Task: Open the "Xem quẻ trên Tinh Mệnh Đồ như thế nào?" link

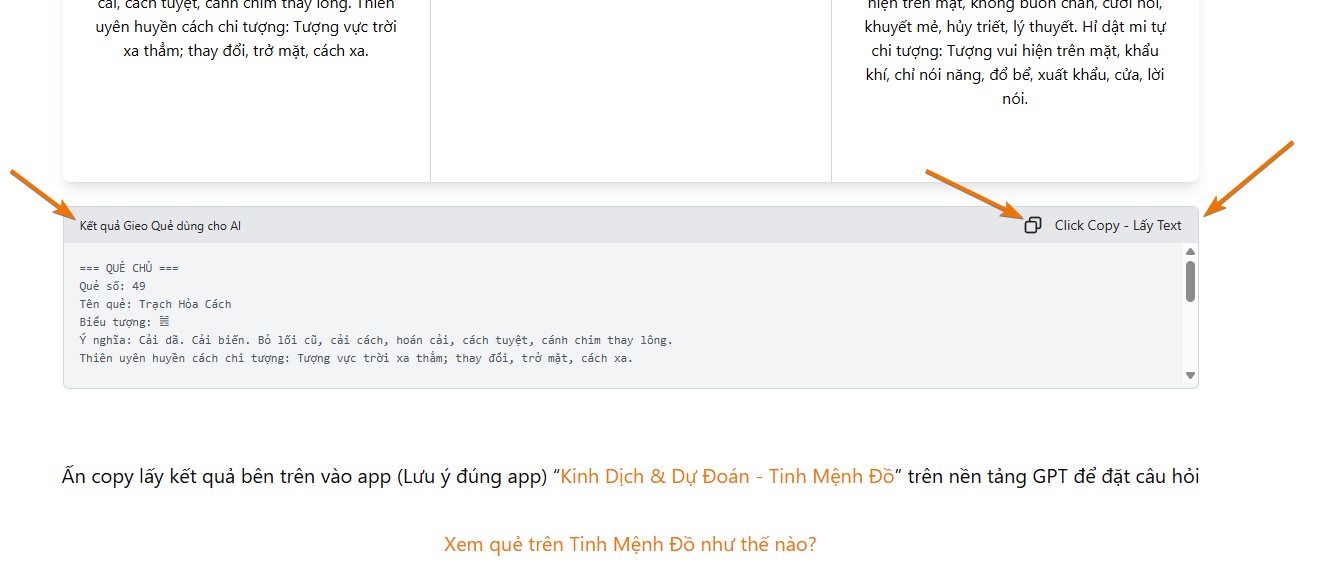Action: click(630, 544)
